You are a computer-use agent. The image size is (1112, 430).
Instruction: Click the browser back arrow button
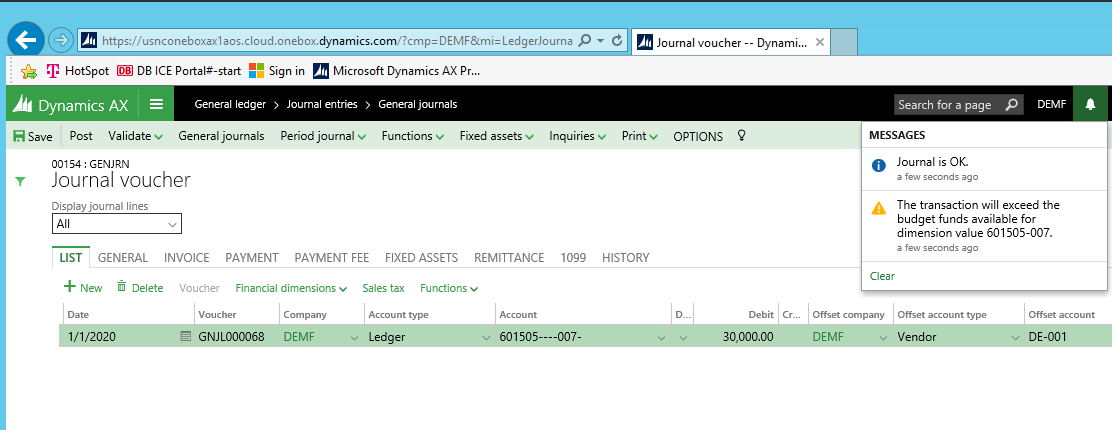pyautogui.click(x=25, y=40)
